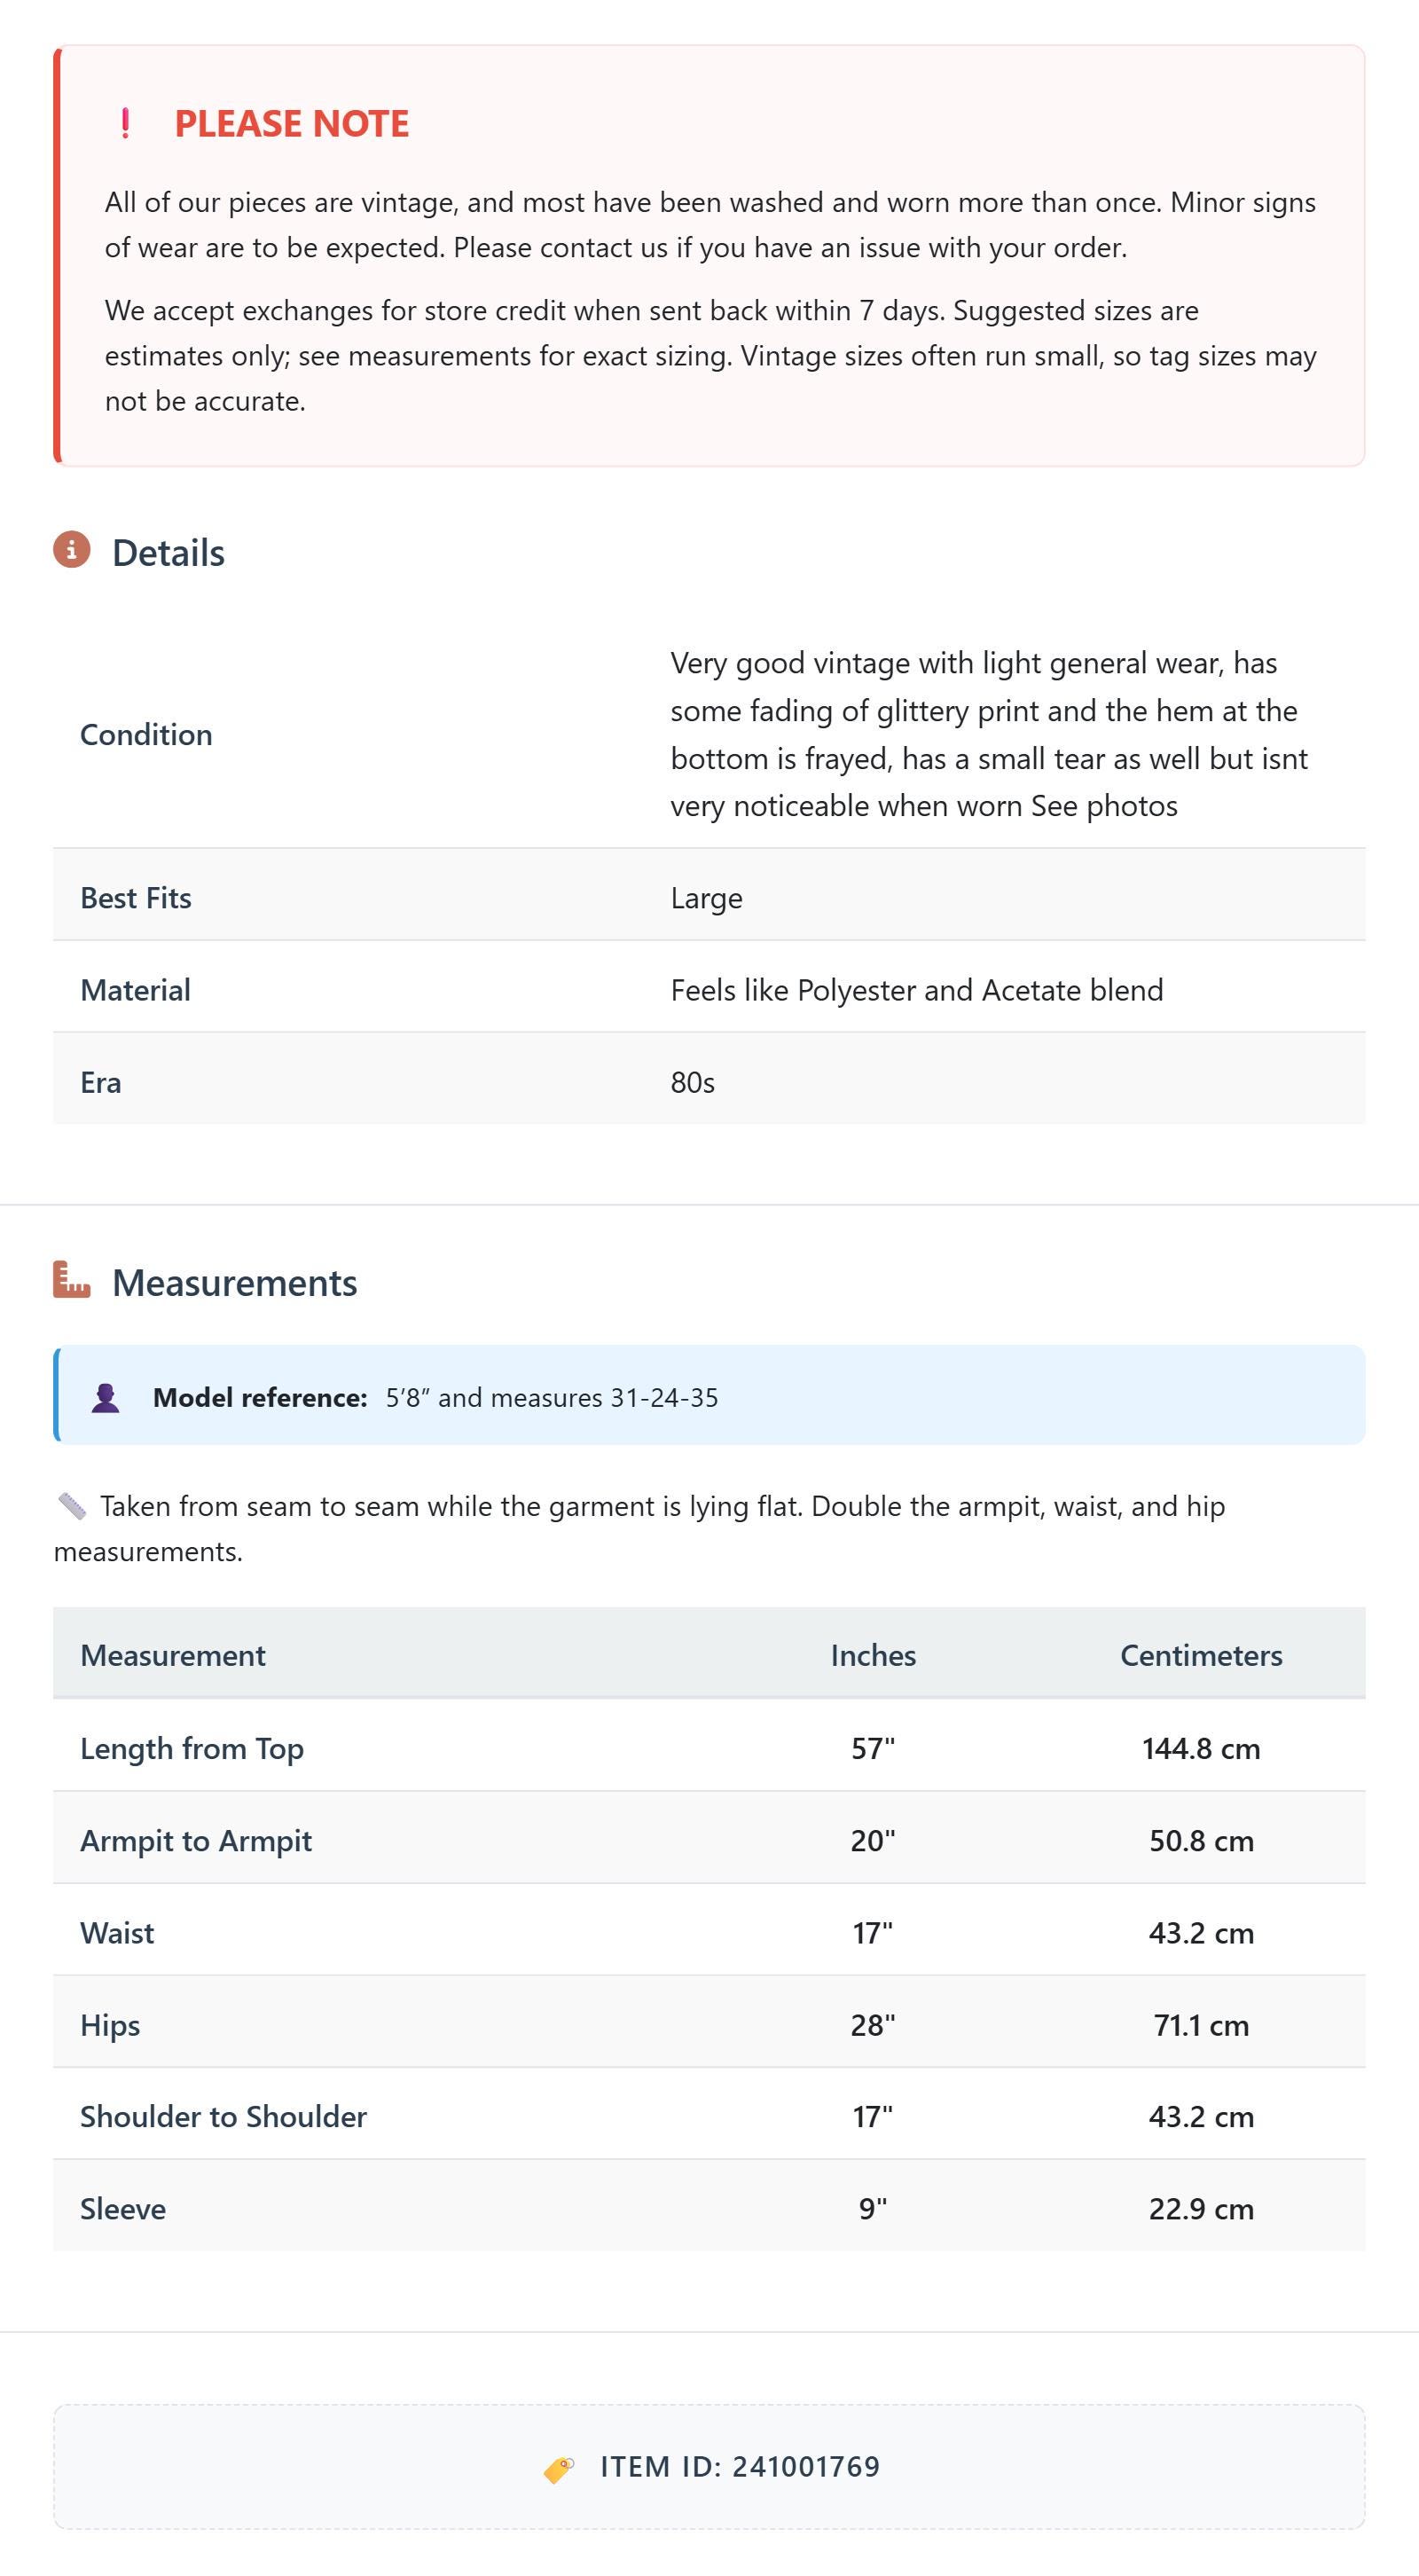The width and height of the screenshot is (1419, 2576).
Task: Click the Details section heading
Action: (x=168, y=553)
